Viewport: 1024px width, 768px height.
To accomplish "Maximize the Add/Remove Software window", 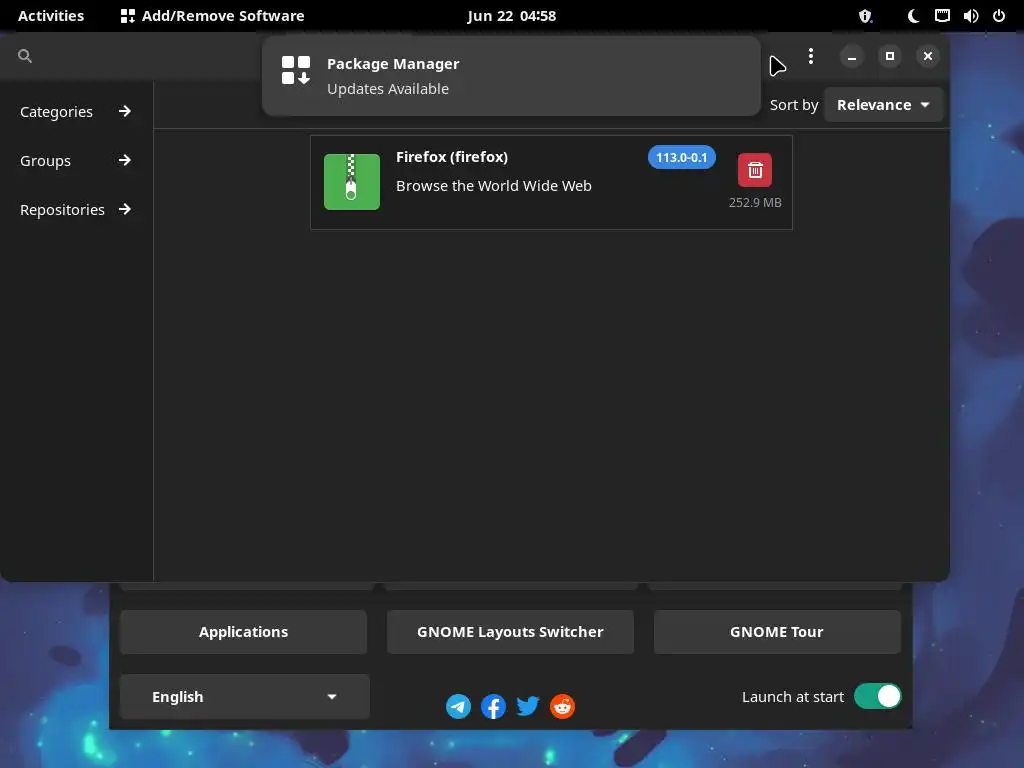I will click(x=889, y=56).
